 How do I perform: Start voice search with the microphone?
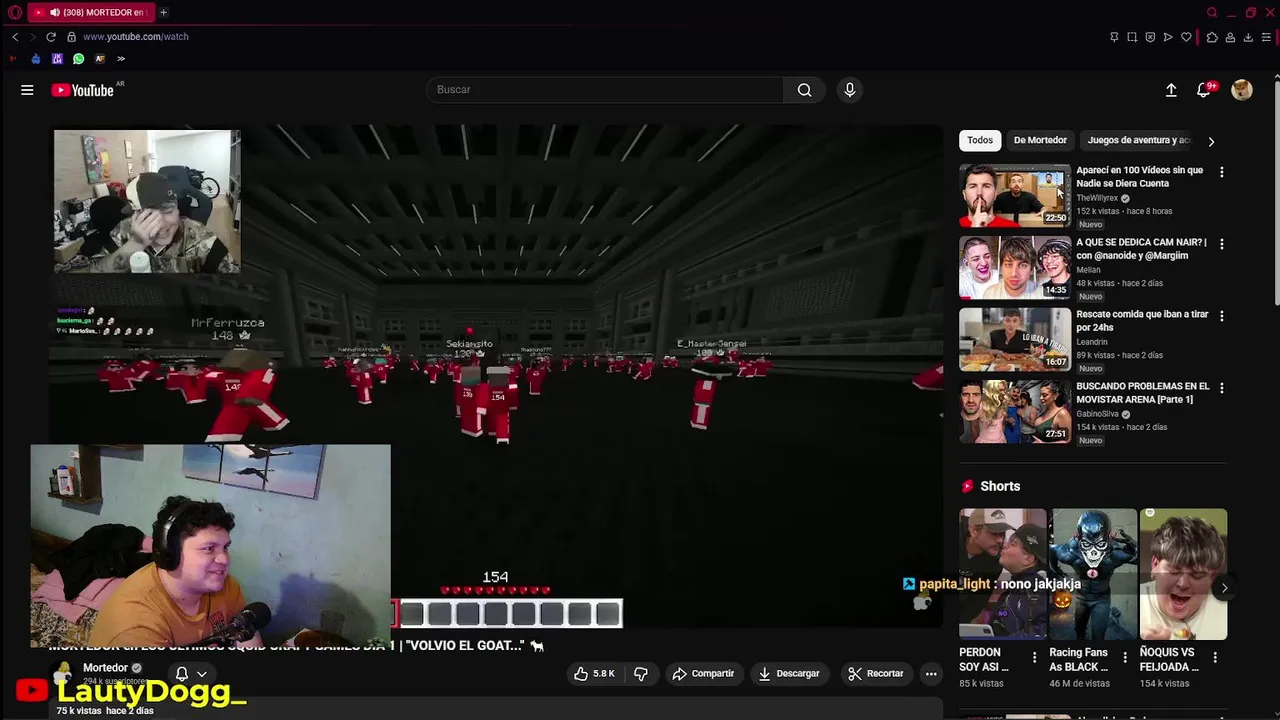click(x=850, y=90)
